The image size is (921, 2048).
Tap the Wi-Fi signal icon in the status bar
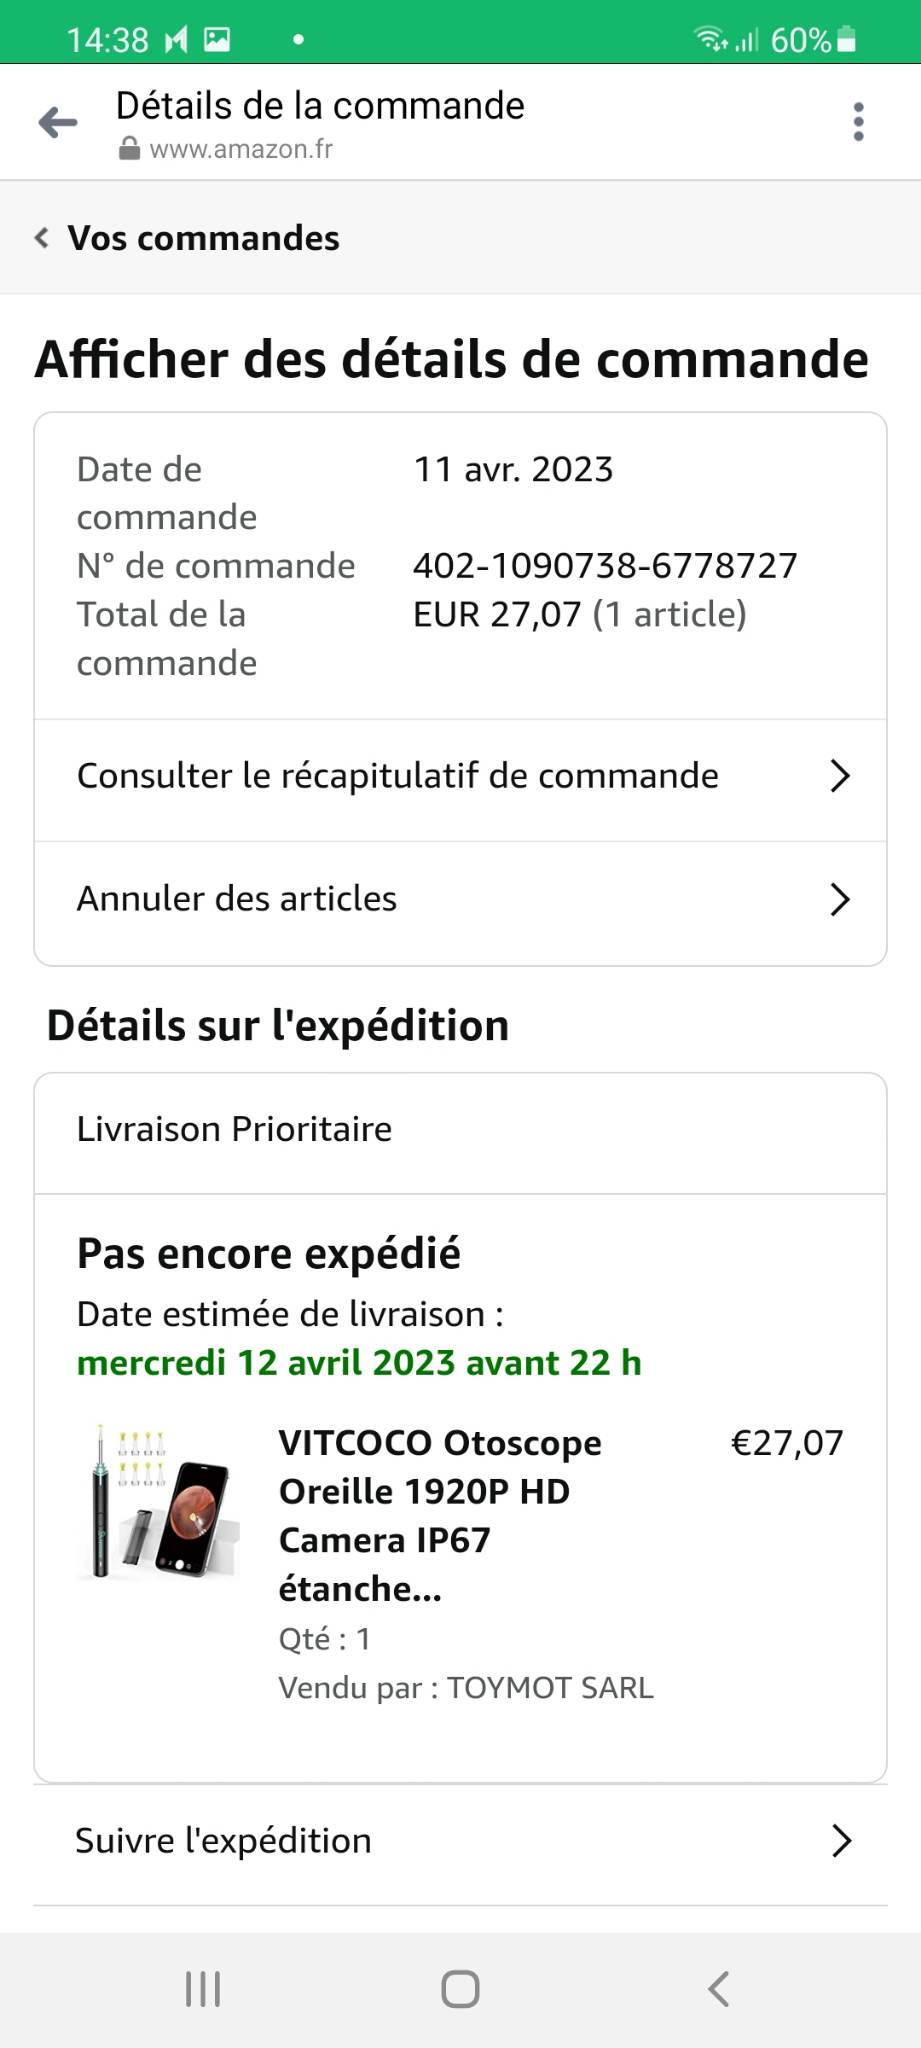[x=710, y=40]
